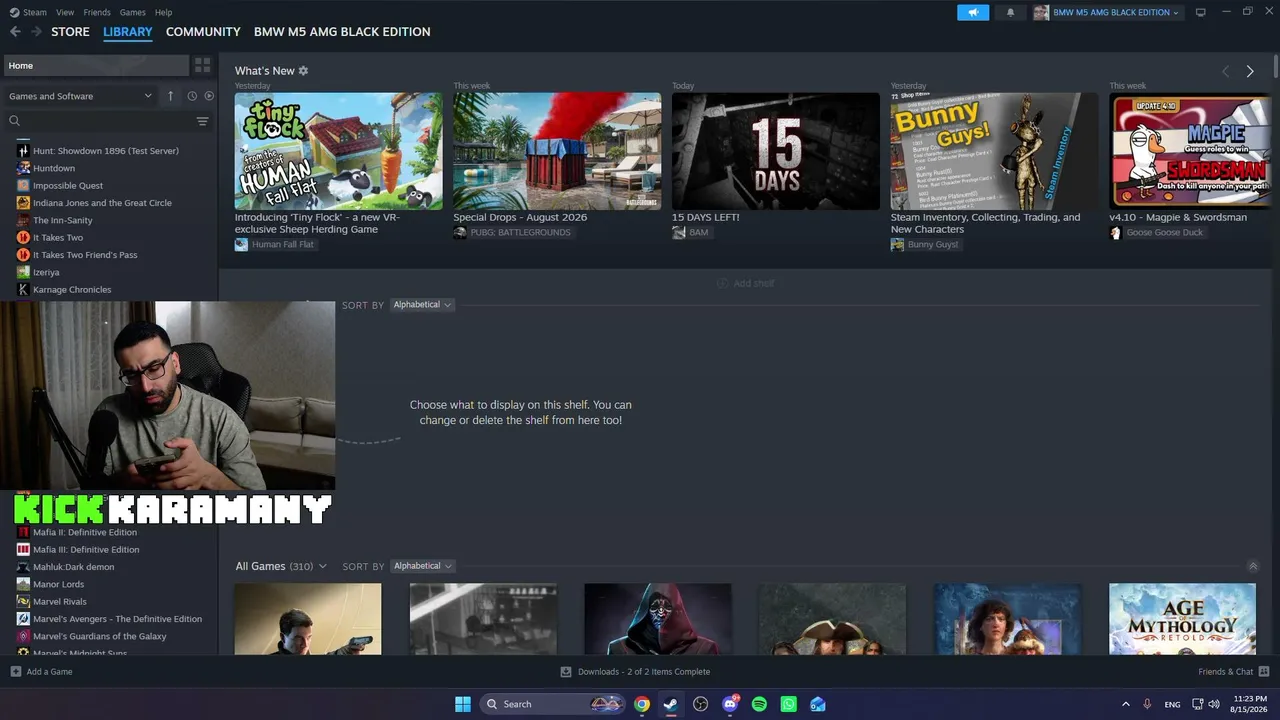Open the 15 DAYS LEFT news thumbnail

pos(776,151)
